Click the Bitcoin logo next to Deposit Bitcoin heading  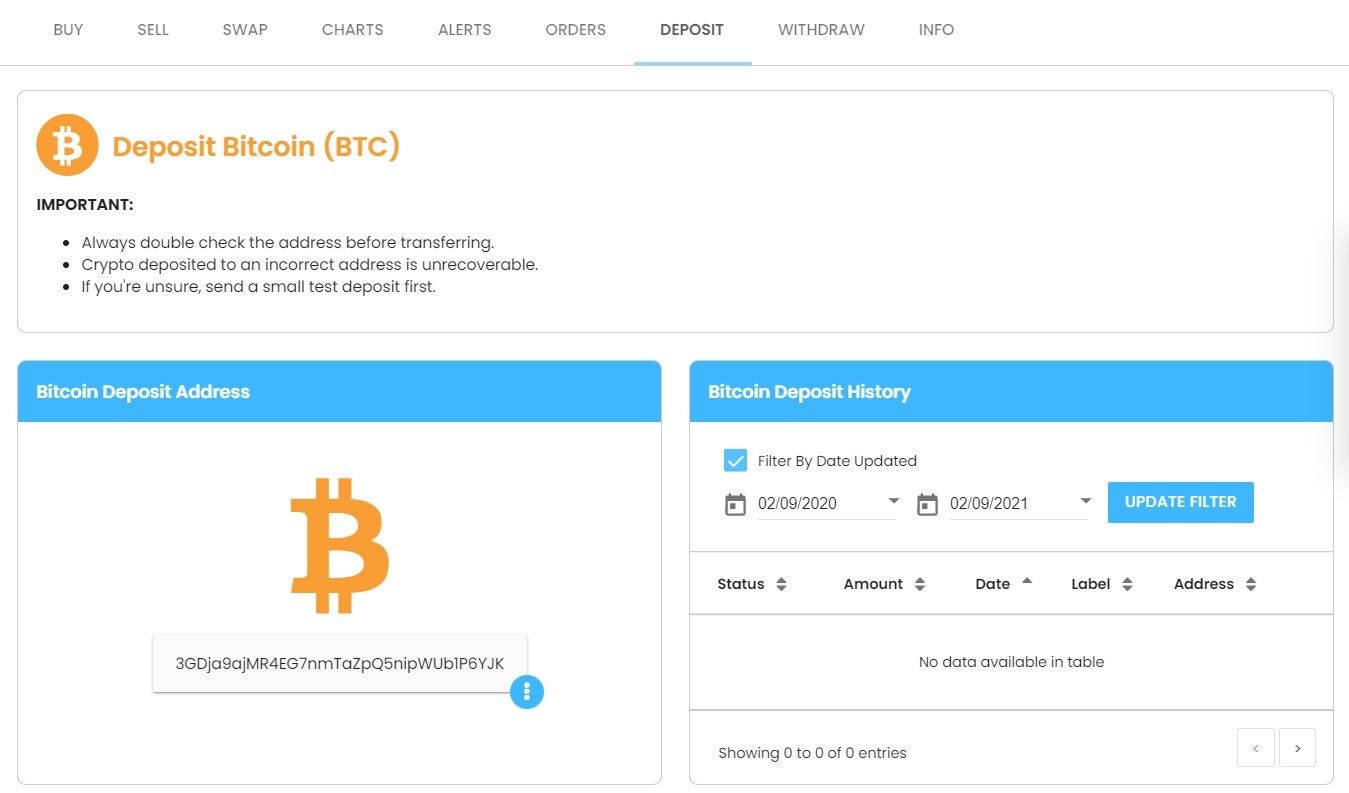click(x=66, y=144)
